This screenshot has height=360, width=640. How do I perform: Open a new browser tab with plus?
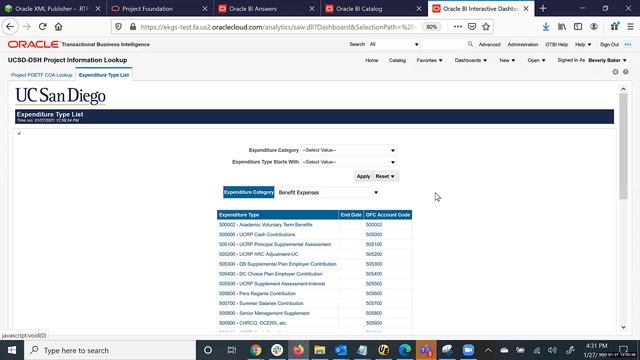click(x=543, y=9)
